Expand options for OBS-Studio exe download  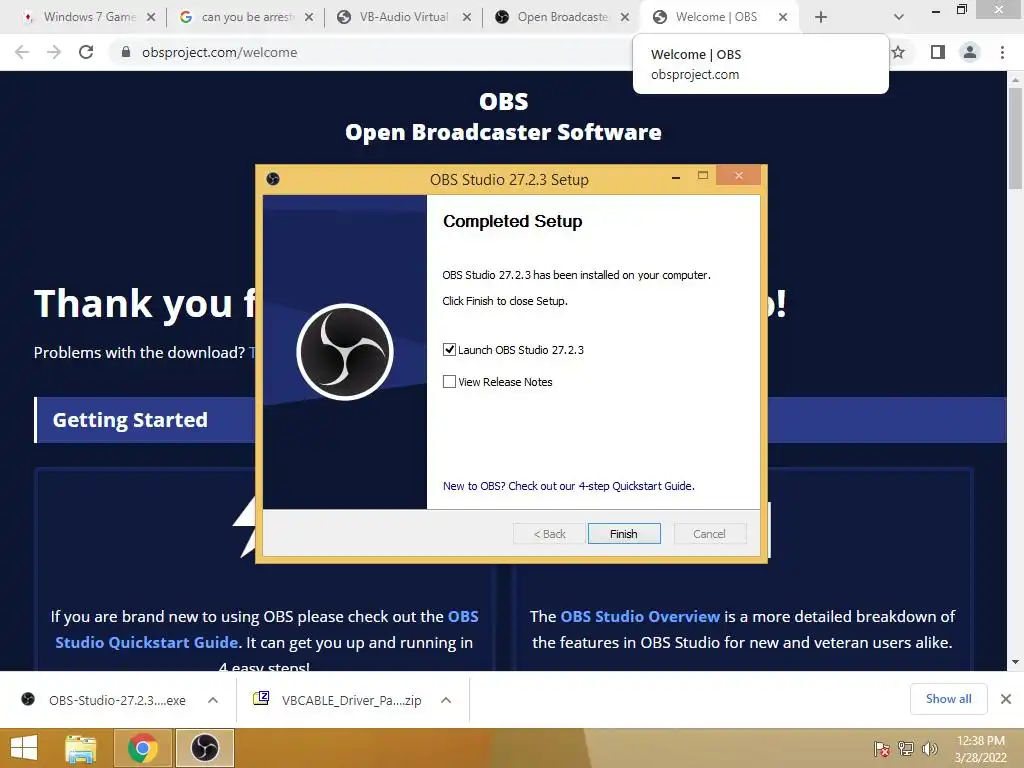[x=213, y=700]
